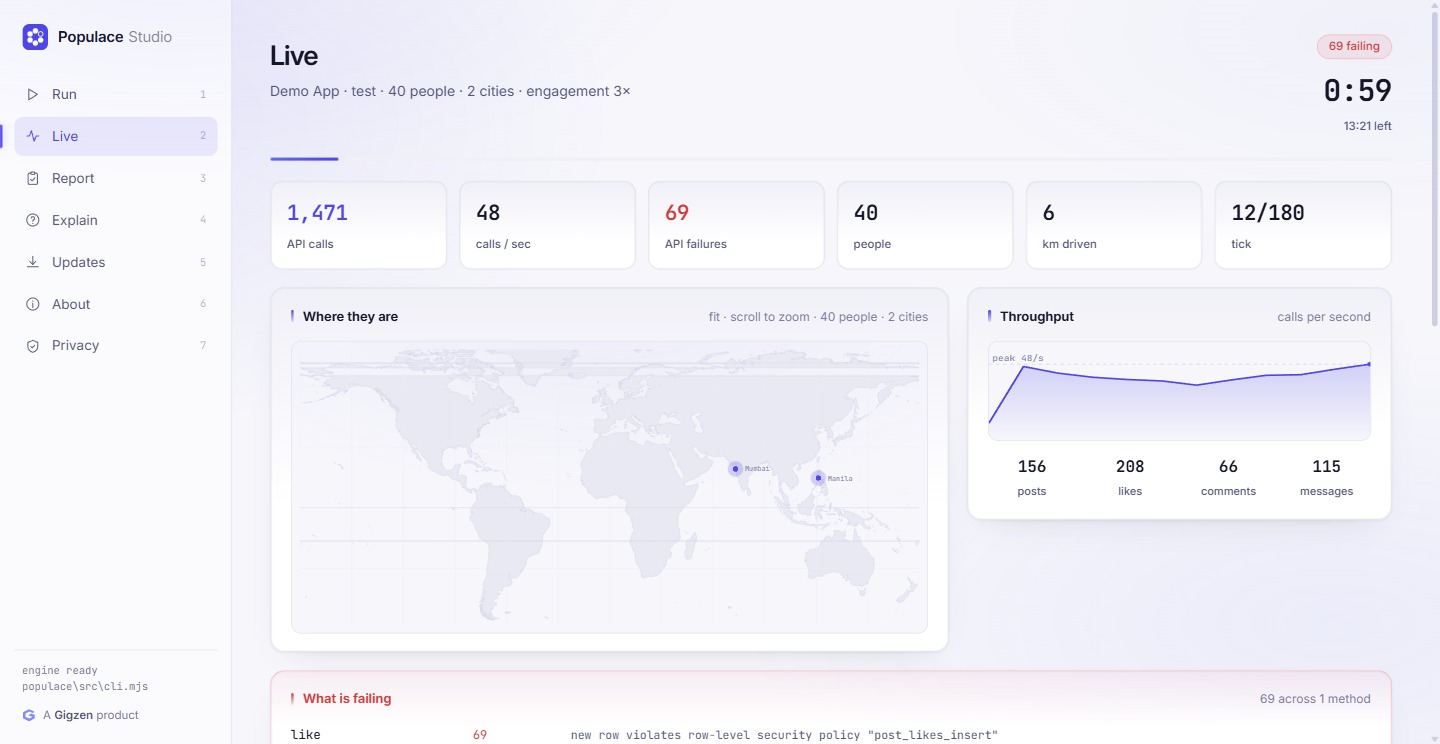Open the Privacy page label
1440x744 pixels.
(x=76, y=345)
